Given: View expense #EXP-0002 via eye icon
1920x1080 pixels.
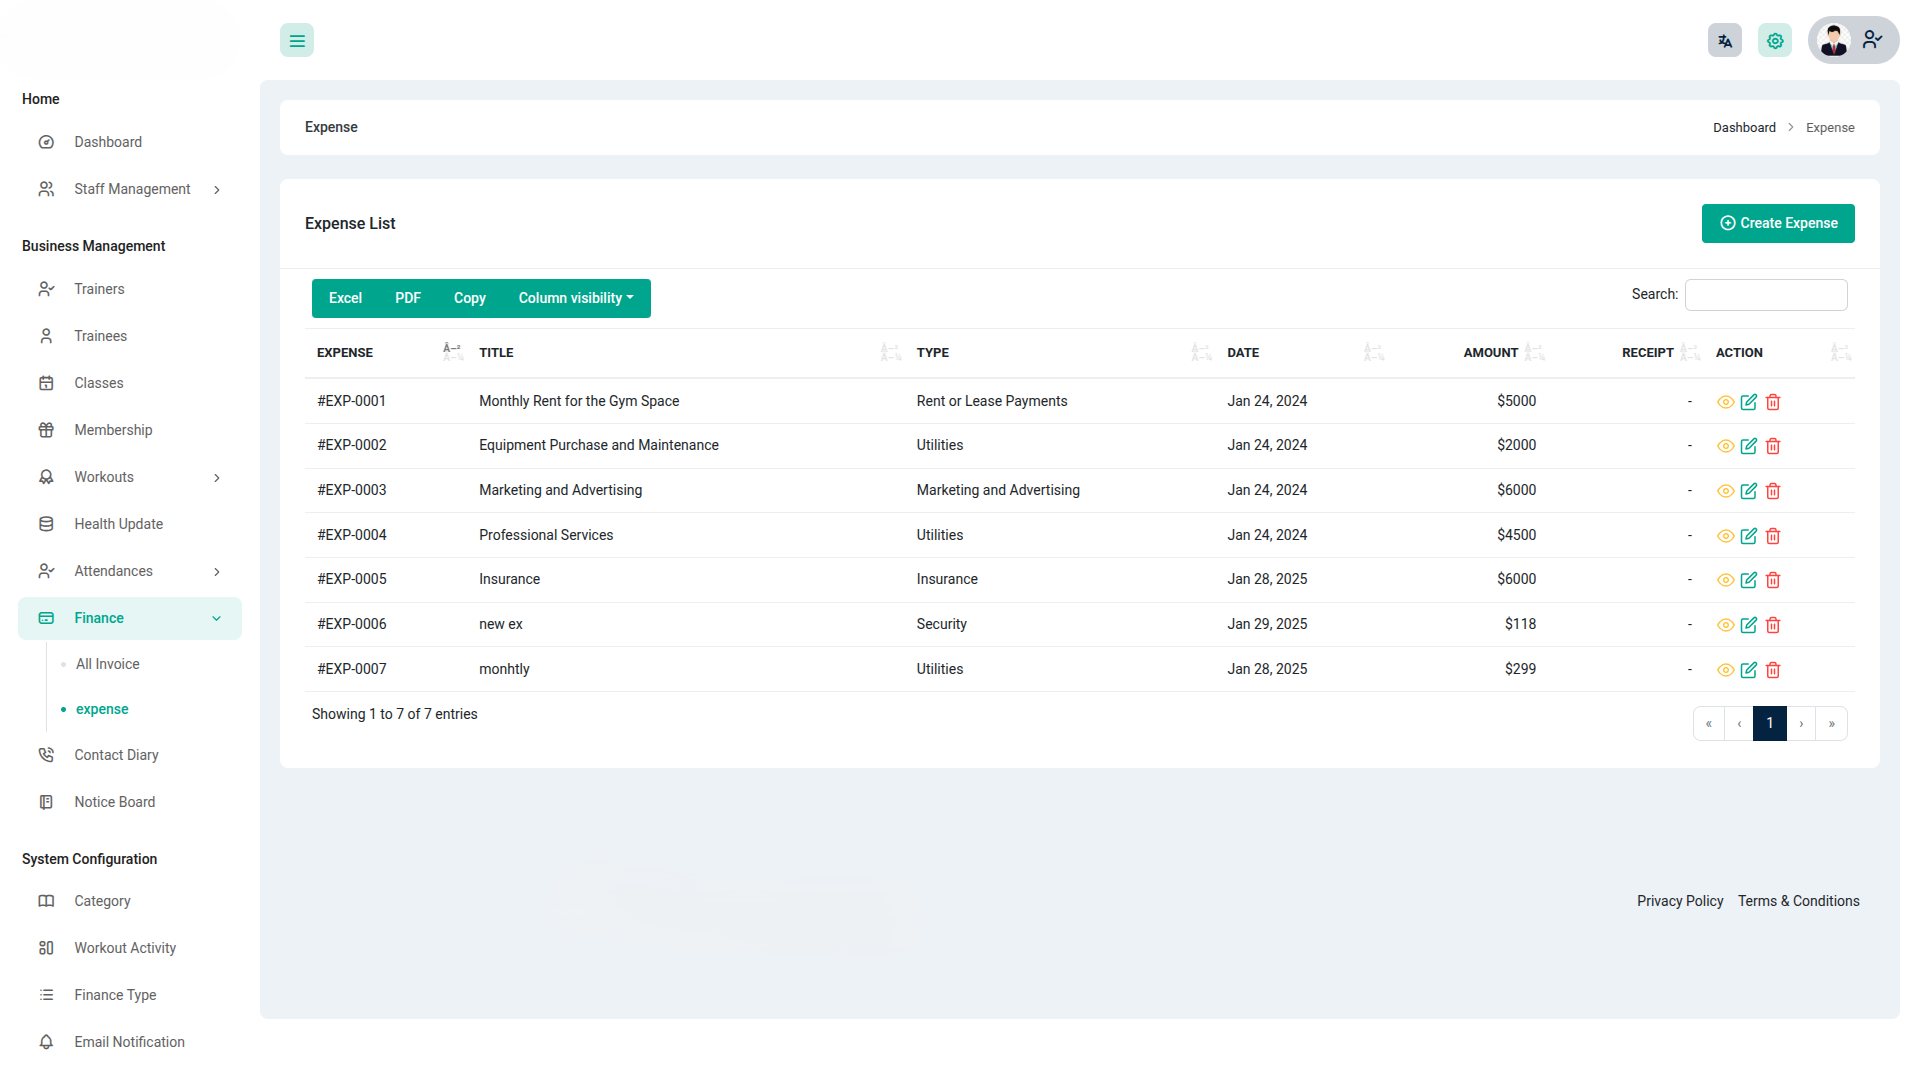Looking at the screenshot, I should point(1725,446).
